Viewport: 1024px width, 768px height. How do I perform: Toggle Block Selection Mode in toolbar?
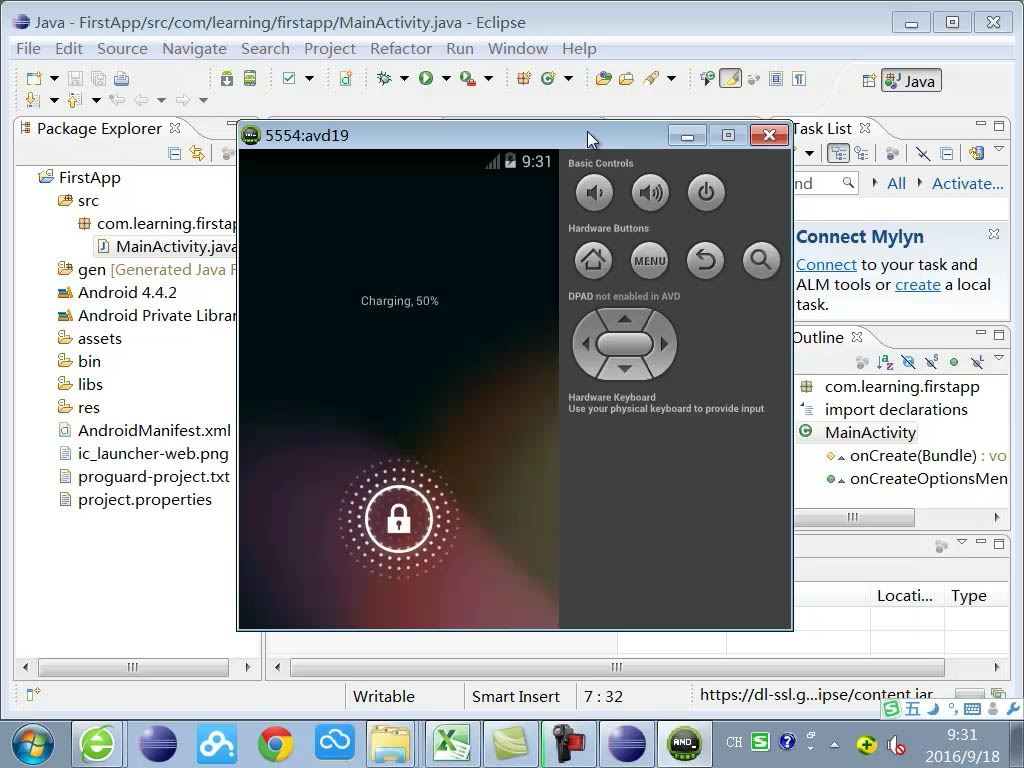point(776,79)
